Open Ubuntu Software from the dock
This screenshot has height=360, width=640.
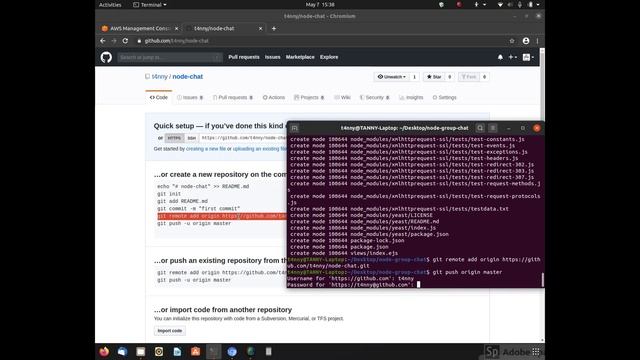(196, 351)
